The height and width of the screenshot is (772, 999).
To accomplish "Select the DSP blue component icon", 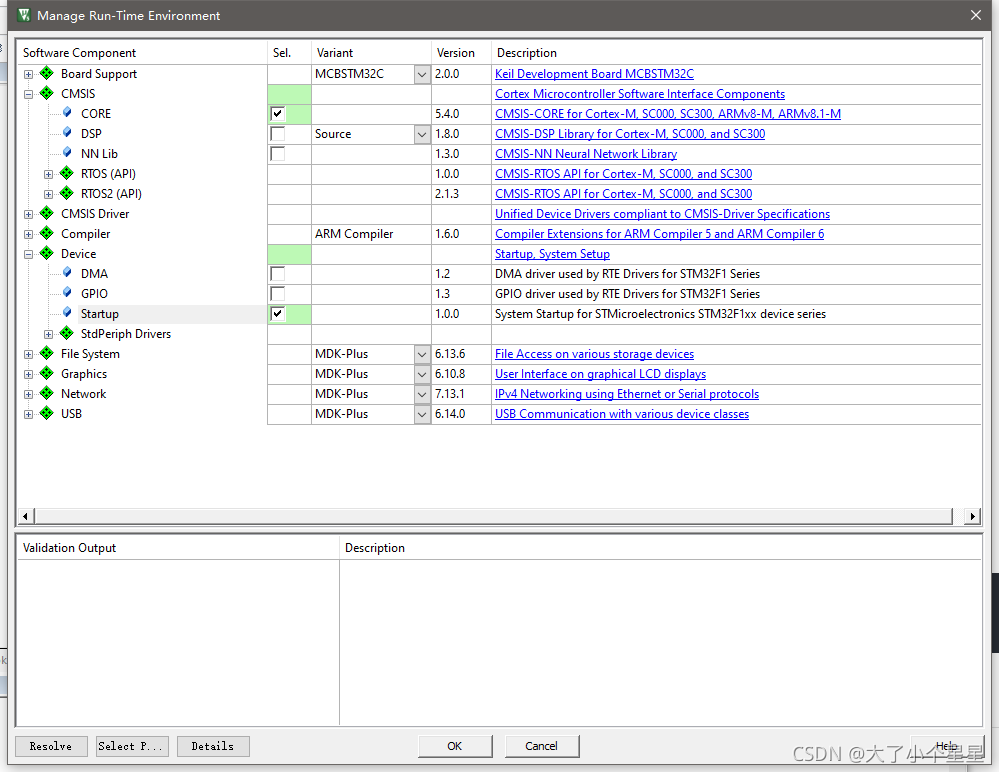I will (67, 133).
